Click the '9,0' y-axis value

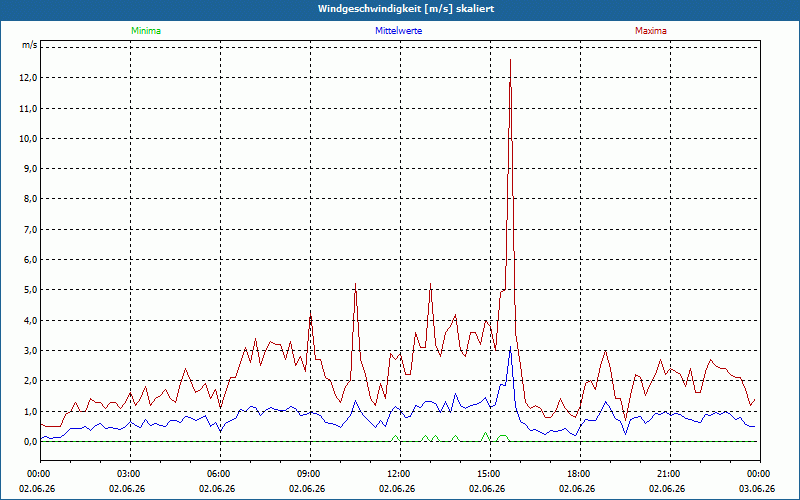[x=31, y=168]
